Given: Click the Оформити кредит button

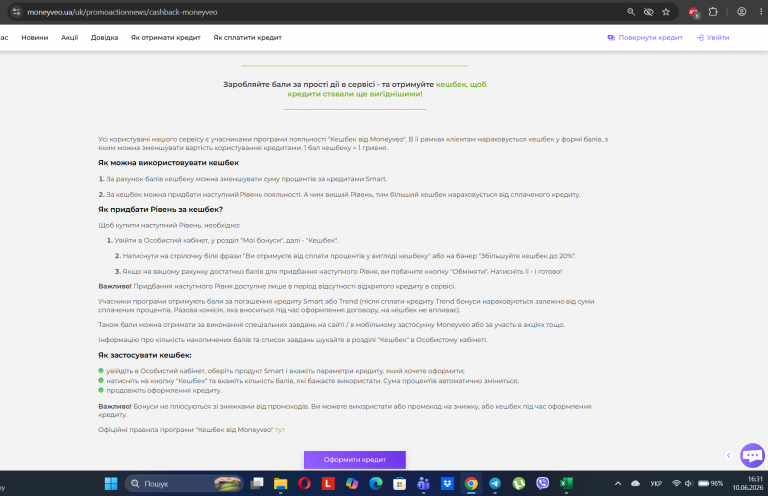Looking at the screenshot, I should click(355, 460).
